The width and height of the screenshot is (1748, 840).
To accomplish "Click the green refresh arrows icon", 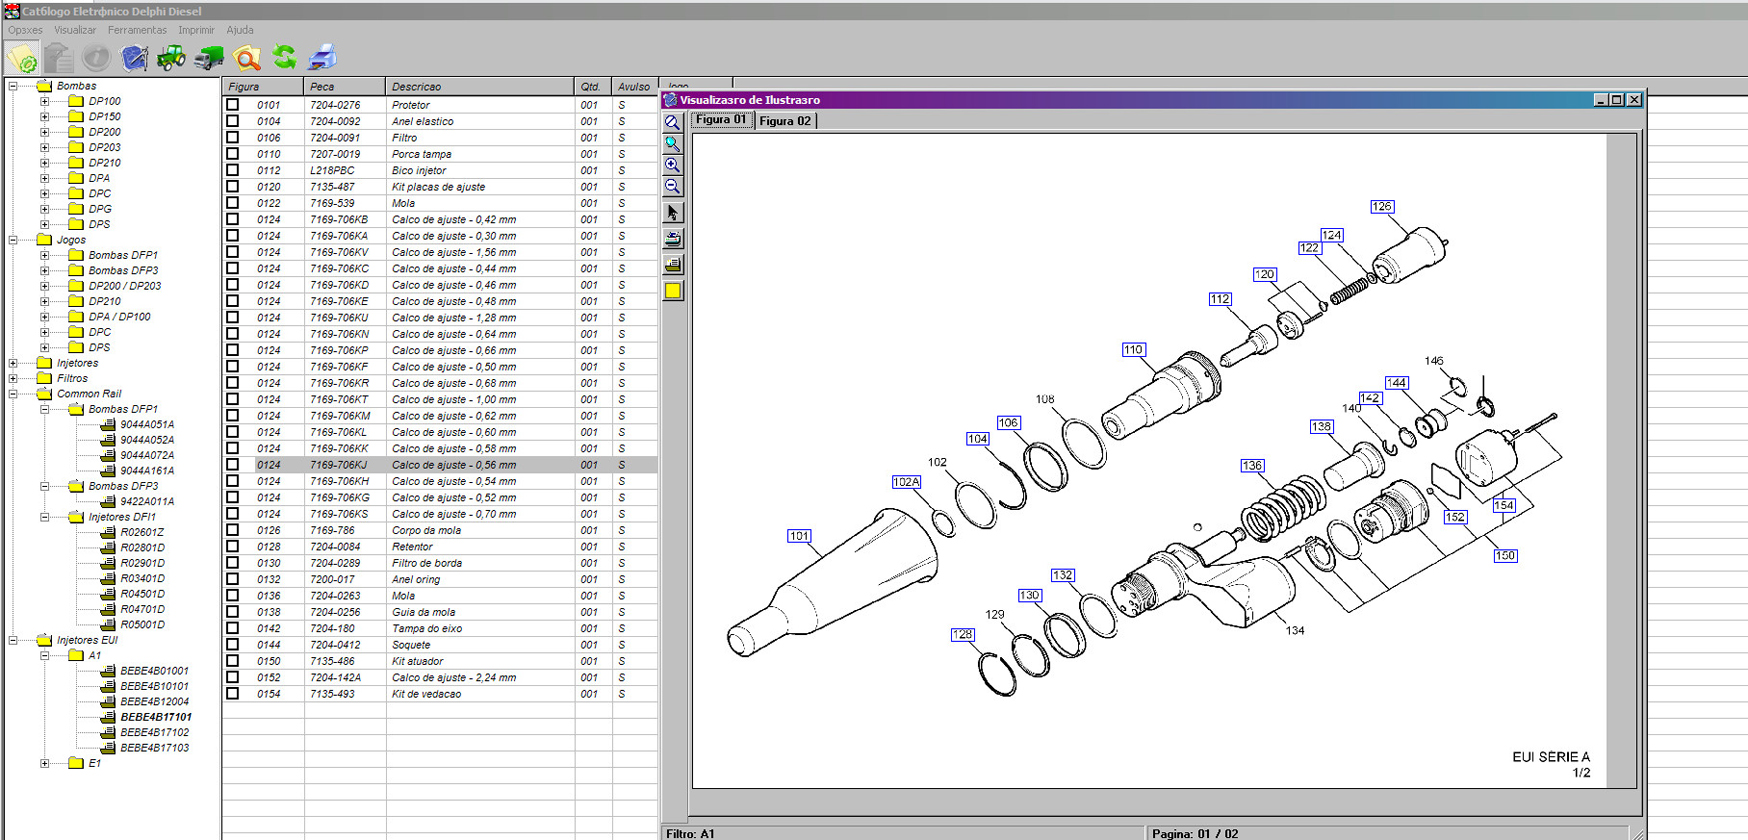I will (285, 58).
